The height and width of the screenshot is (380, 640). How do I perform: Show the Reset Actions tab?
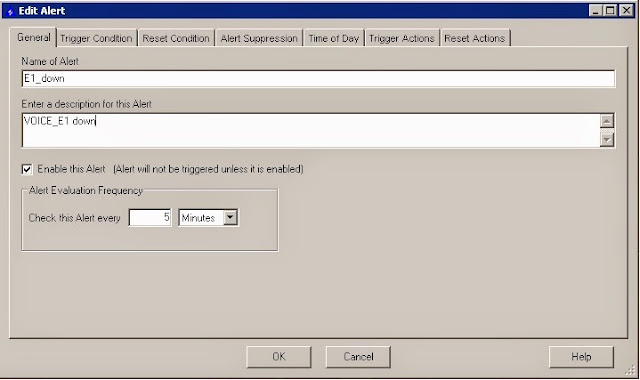475,38
